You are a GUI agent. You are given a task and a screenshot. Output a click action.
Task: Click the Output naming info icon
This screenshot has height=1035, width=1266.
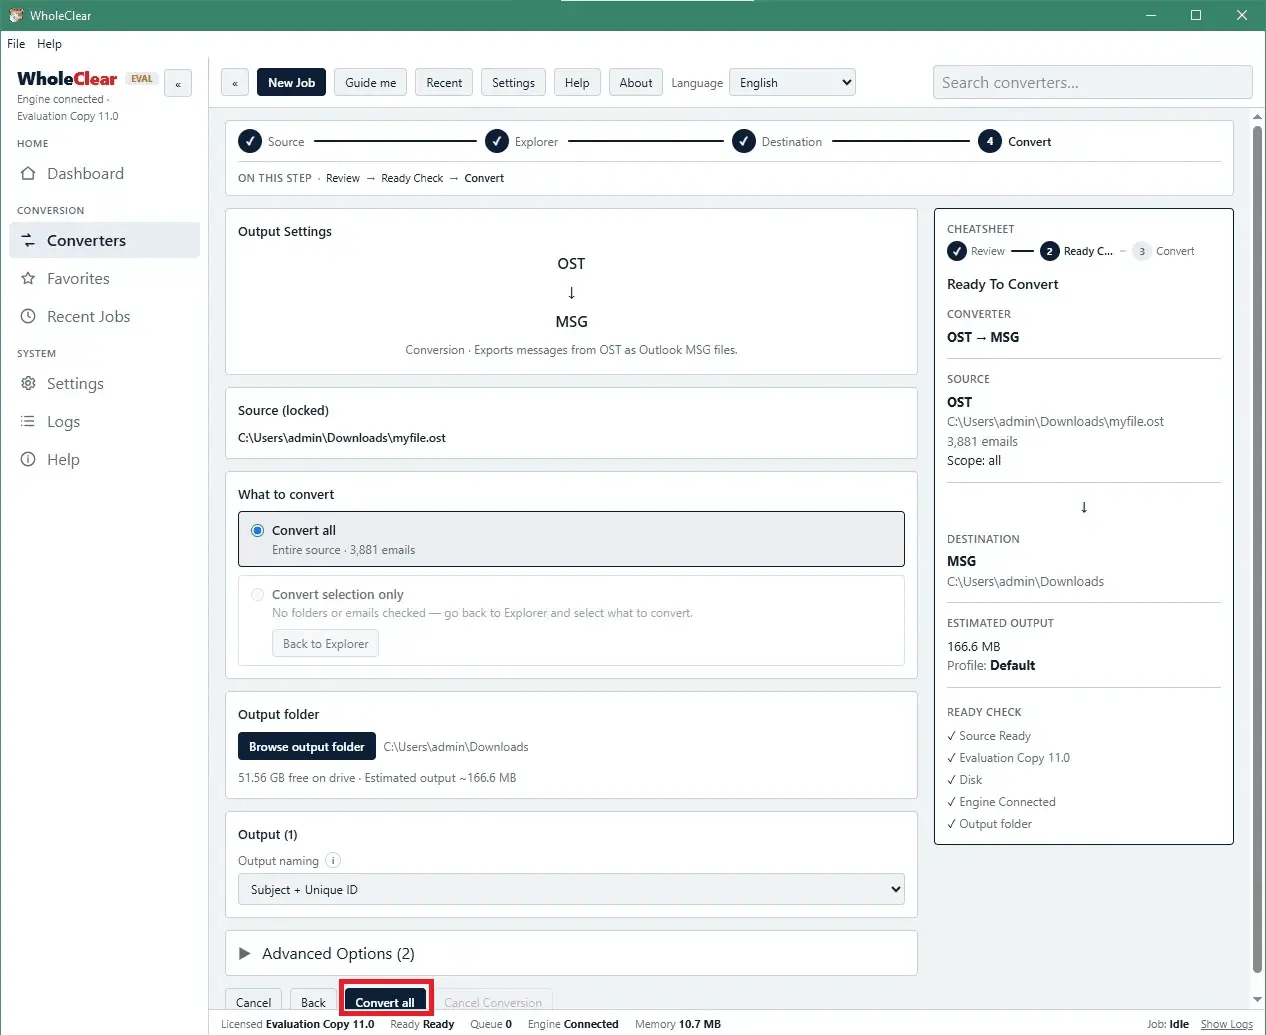pos(333,860)
